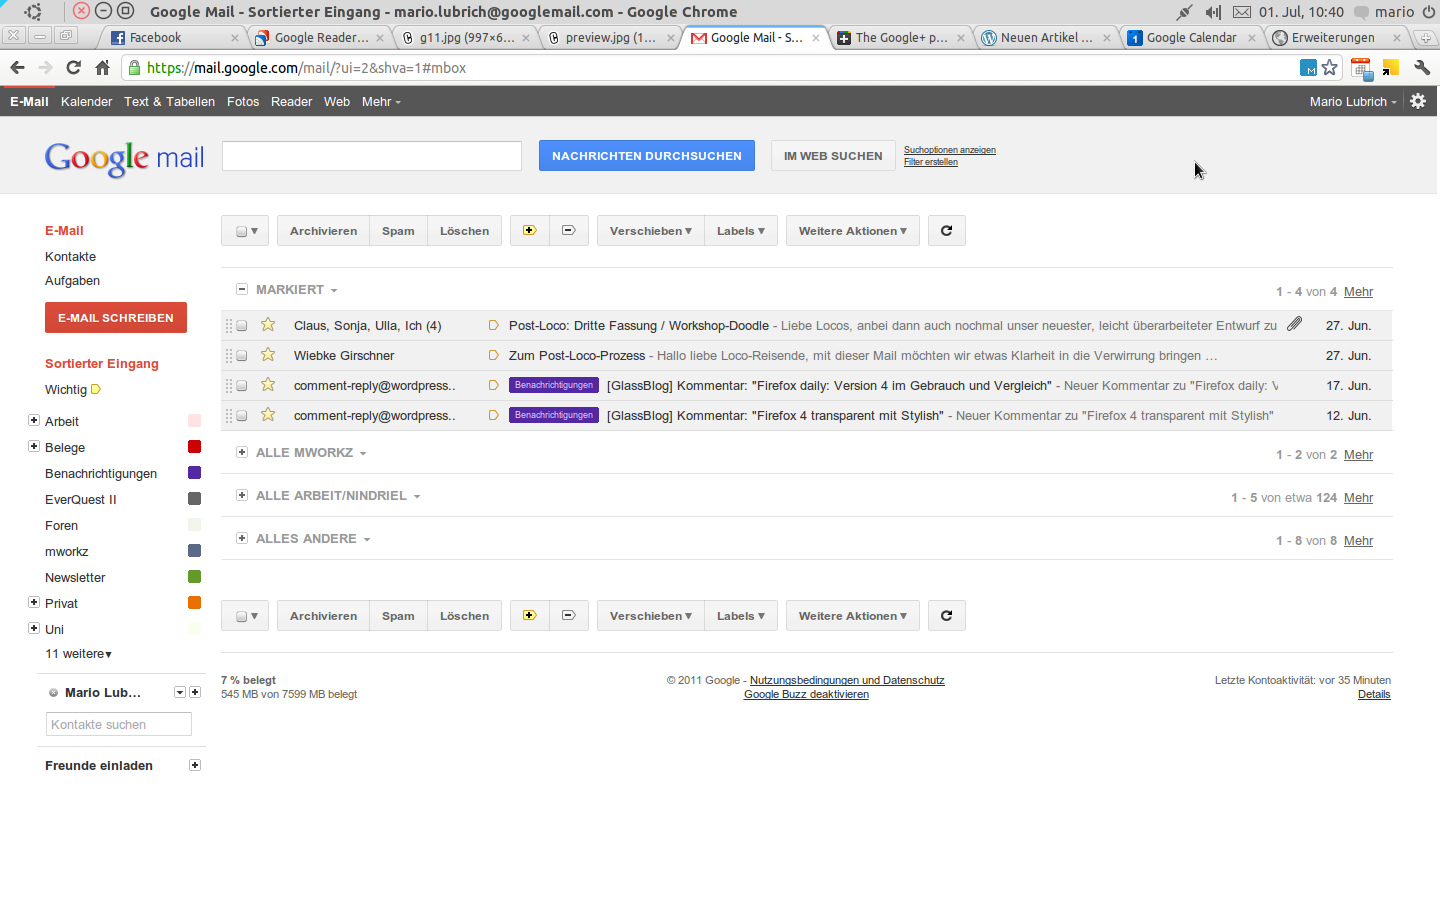Click the E-MAIL SCHREIBEN button
Screen dimensions: 1440x900
click(x=116, y=318)
